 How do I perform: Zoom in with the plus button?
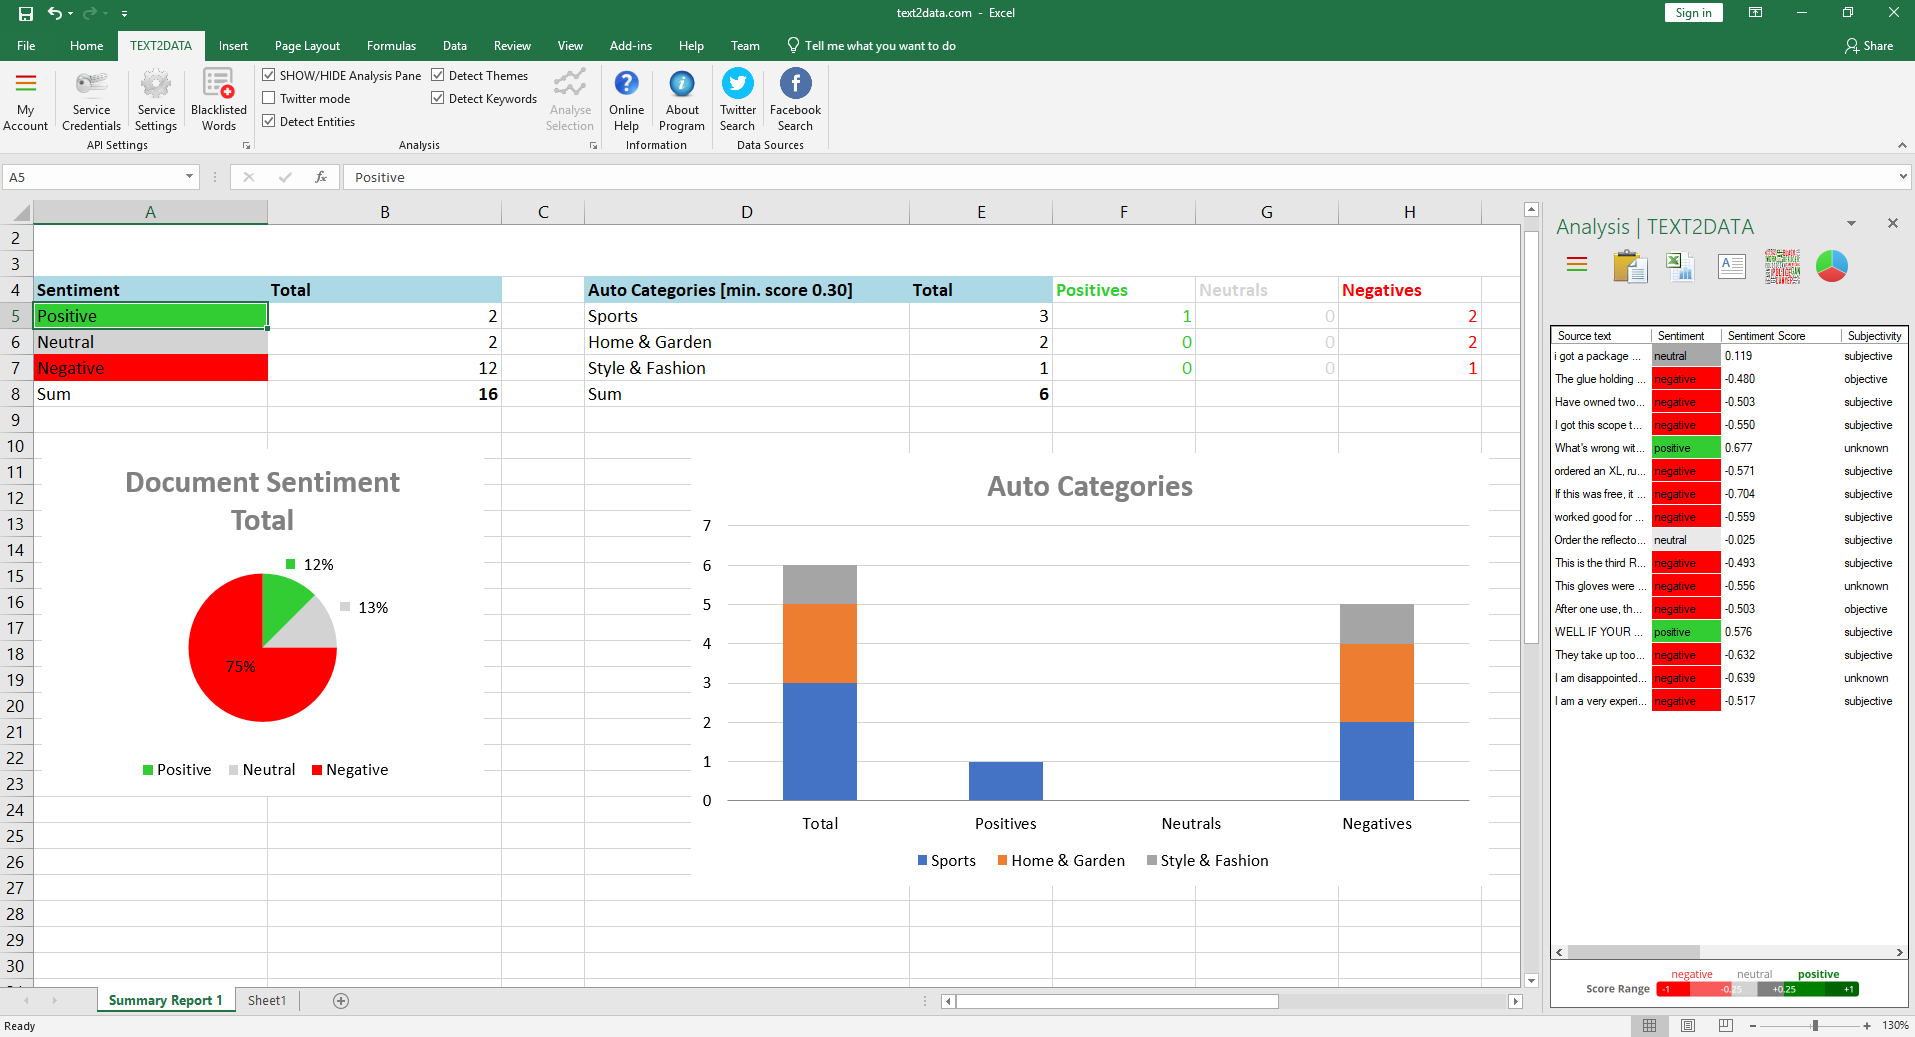[1867, 1026]
